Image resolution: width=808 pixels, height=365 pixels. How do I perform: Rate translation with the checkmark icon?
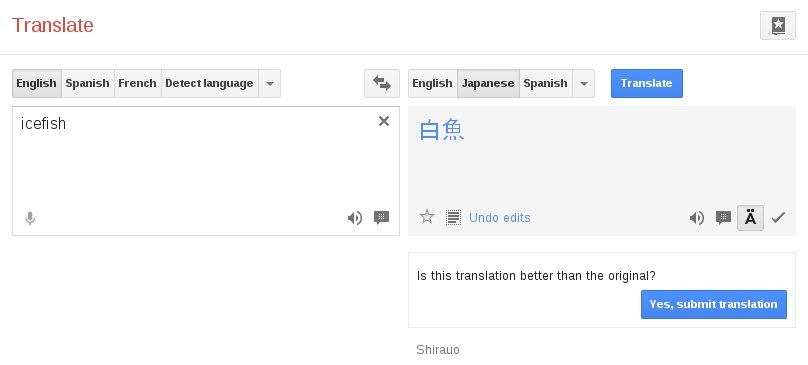click(x=778, y=218)
